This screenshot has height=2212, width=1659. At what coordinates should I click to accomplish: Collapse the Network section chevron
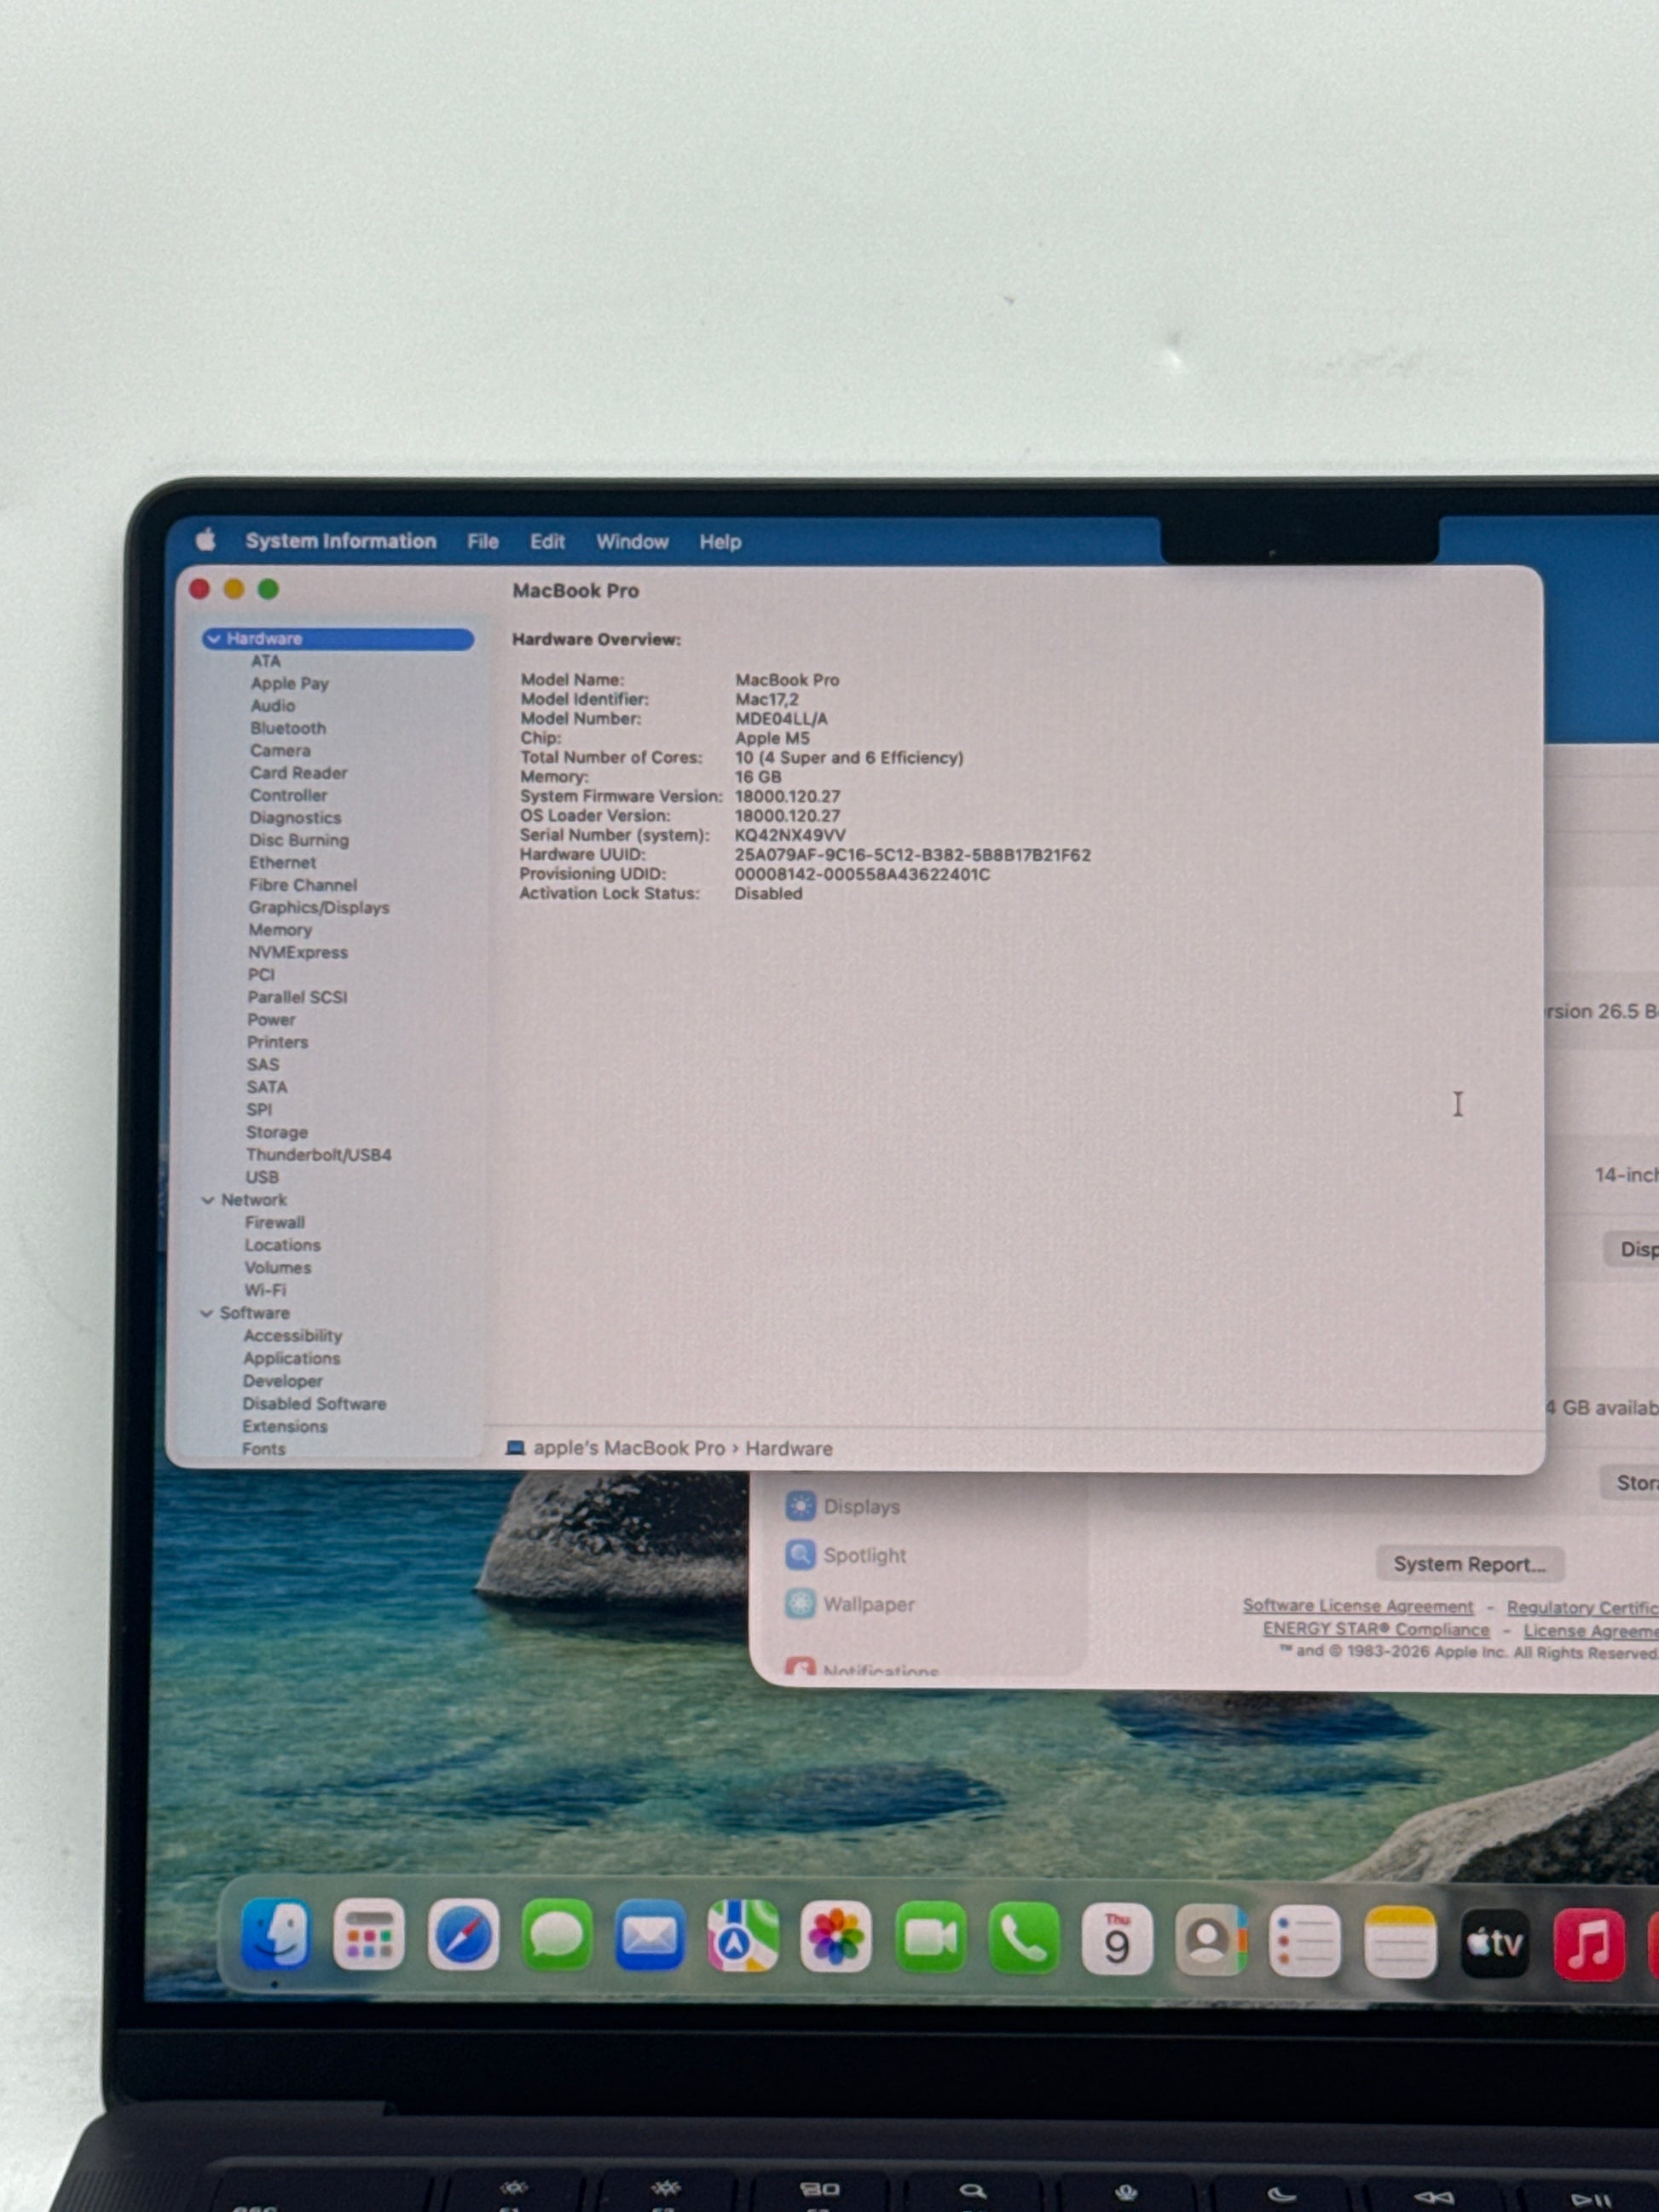pyautogui.click(x=208, y=1200)
